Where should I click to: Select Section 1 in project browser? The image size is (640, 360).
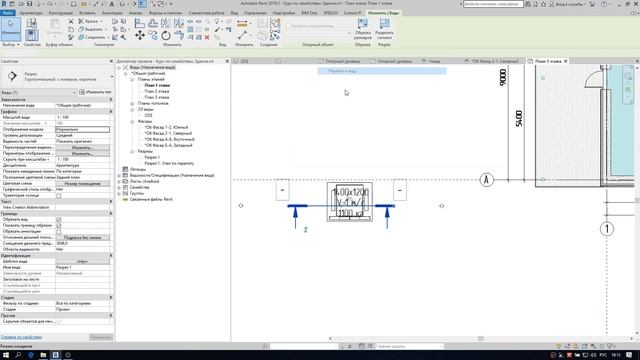click(x=152, y=157)
